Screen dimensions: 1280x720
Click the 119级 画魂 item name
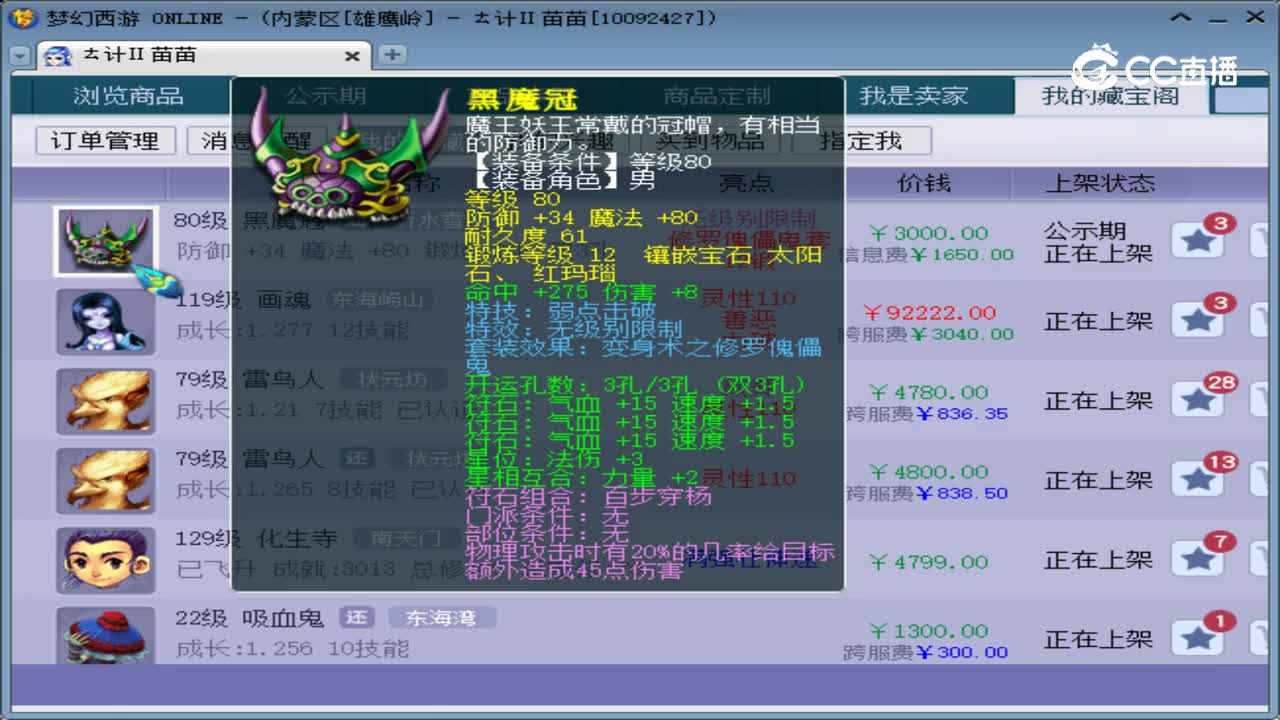(243, 300)
